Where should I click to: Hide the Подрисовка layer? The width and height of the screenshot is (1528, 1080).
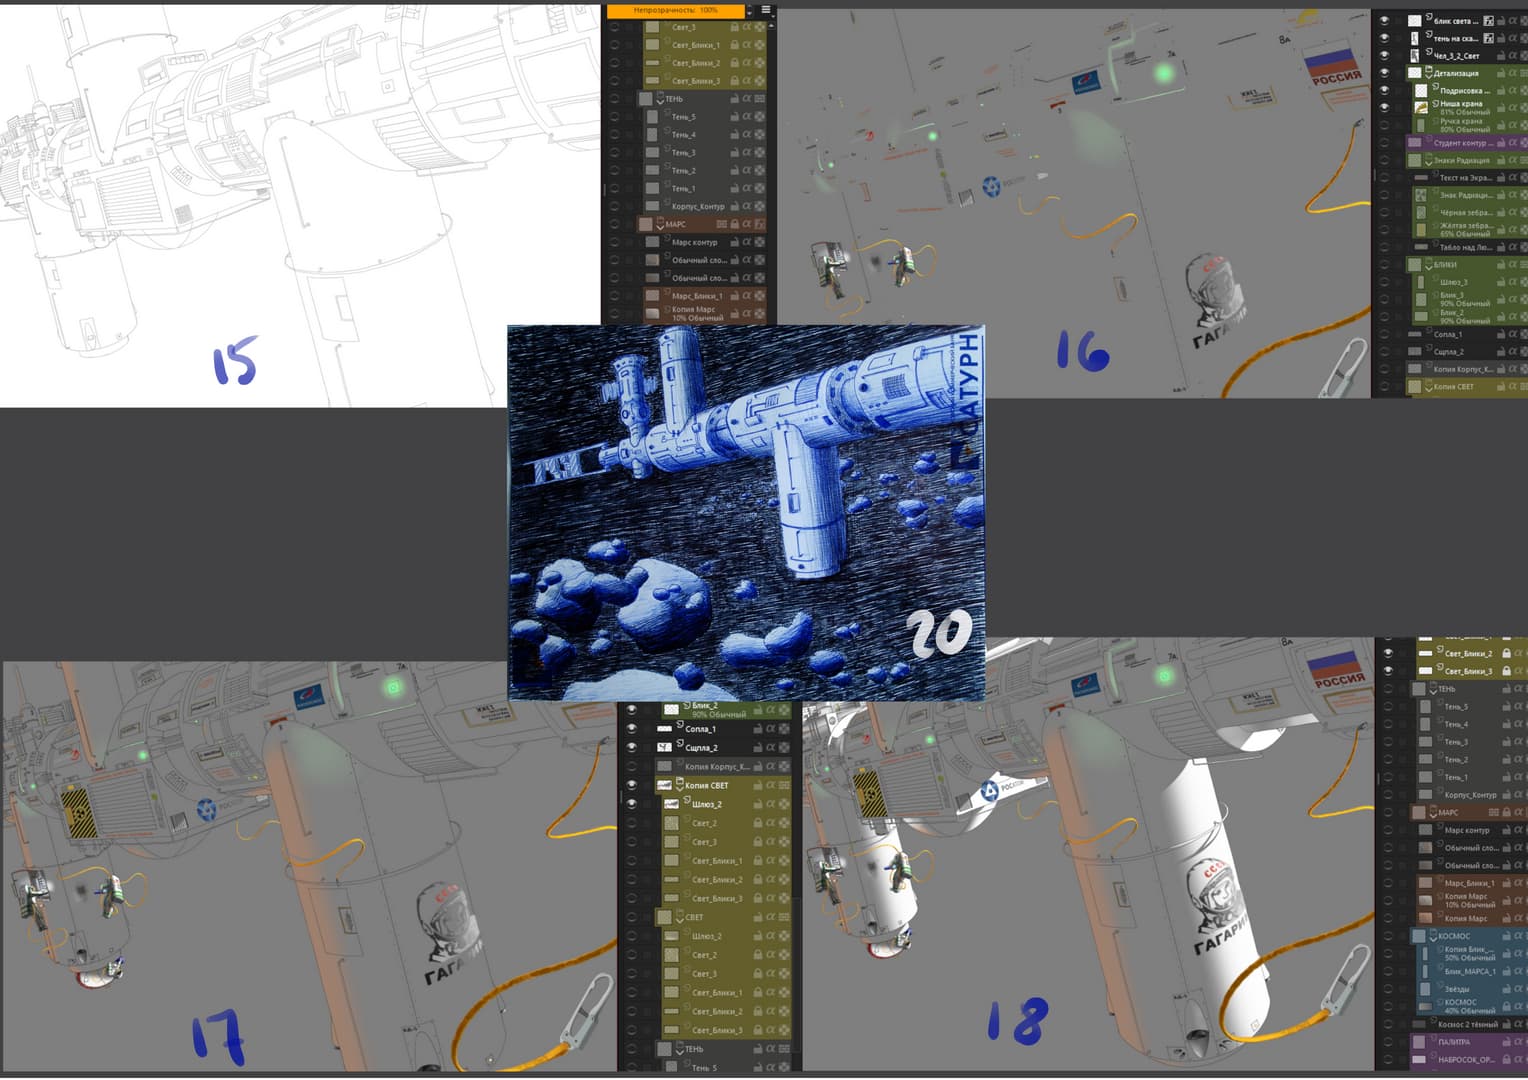(1385, 90)
